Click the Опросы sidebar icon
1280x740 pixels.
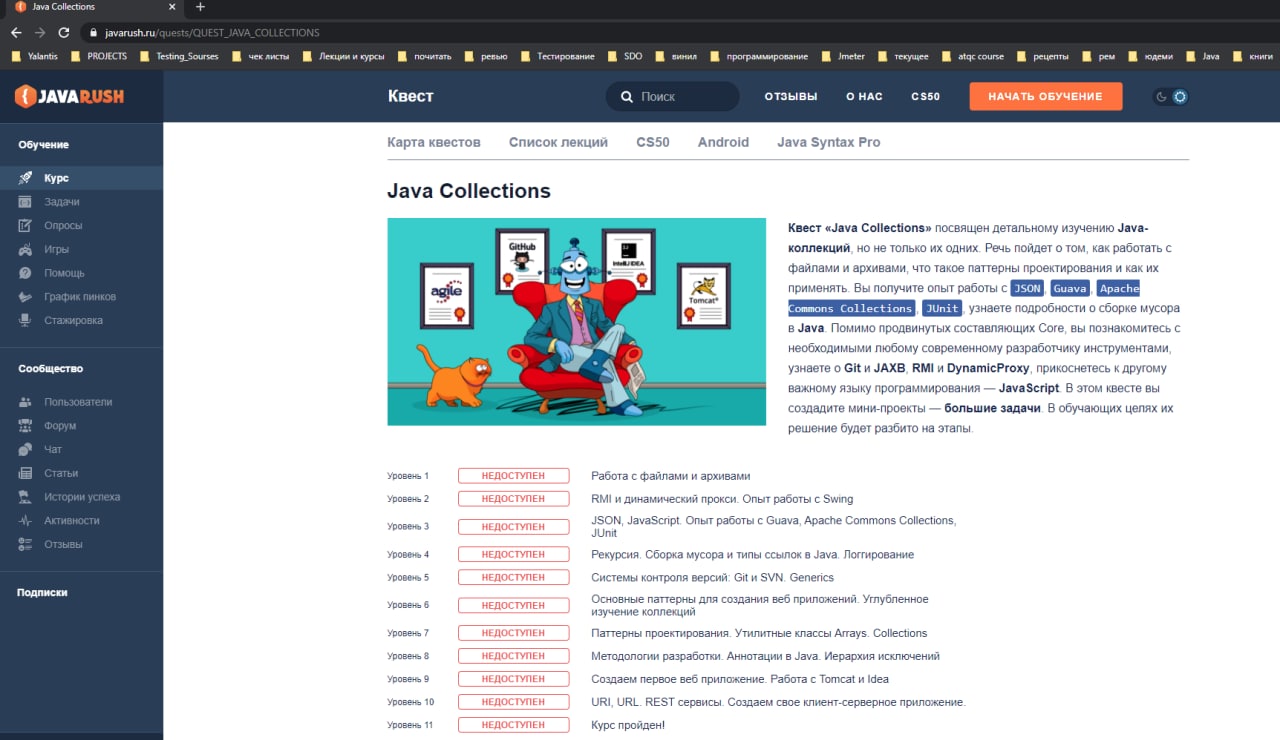point(25,226)
